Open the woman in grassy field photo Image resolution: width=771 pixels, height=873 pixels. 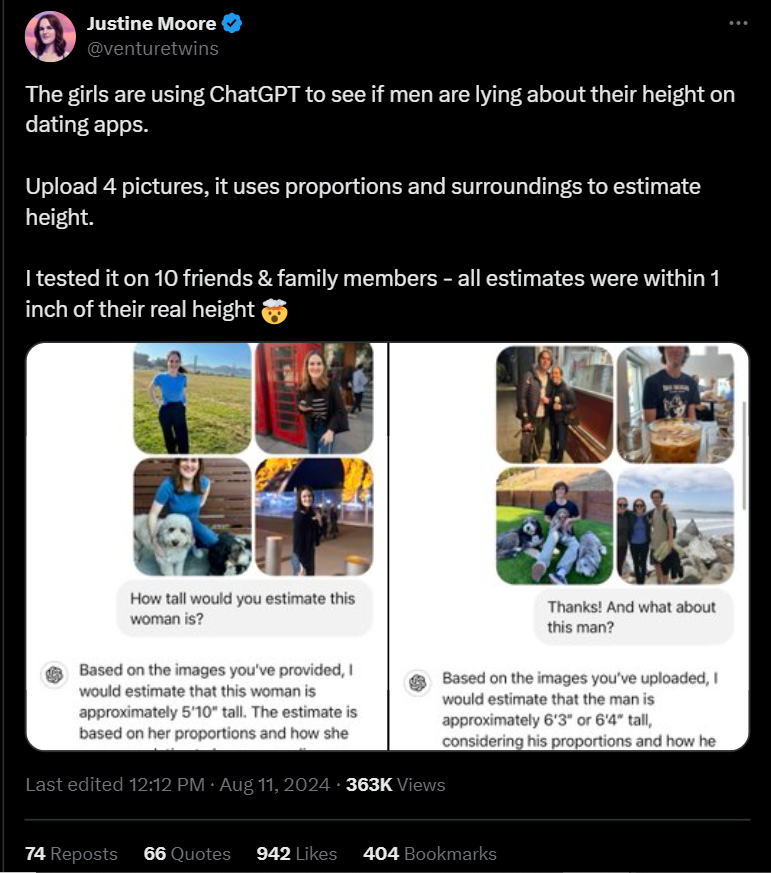point(193,398)
